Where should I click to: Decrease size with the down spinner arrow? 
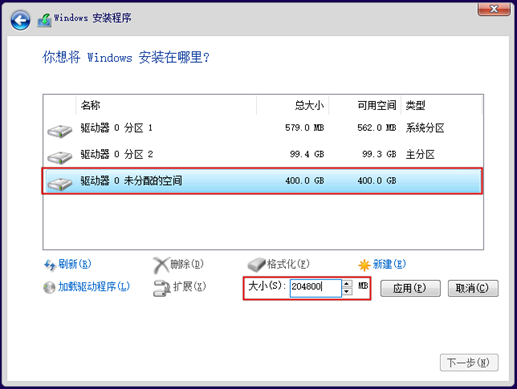pos(347,292)
